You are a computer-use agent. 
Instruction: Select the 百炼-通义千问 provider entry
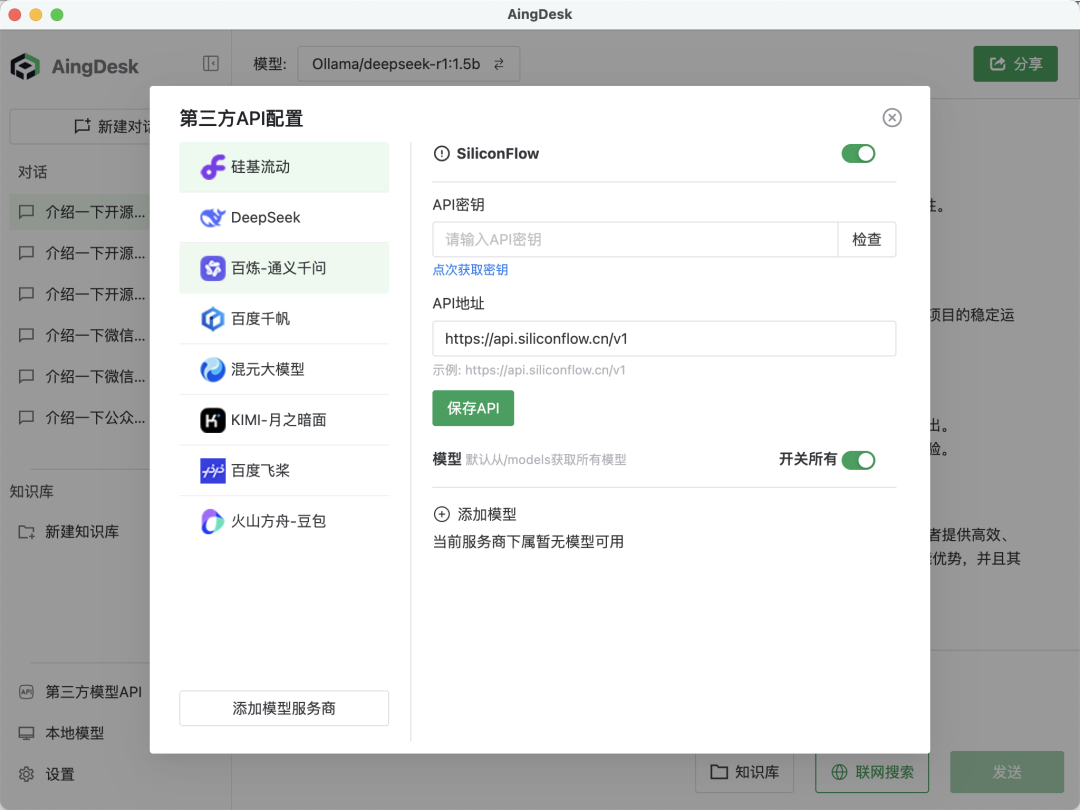[284, 268]
